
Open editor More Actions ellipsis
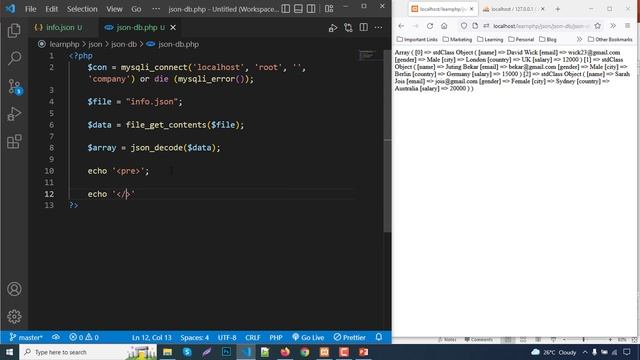coord(378,28)
